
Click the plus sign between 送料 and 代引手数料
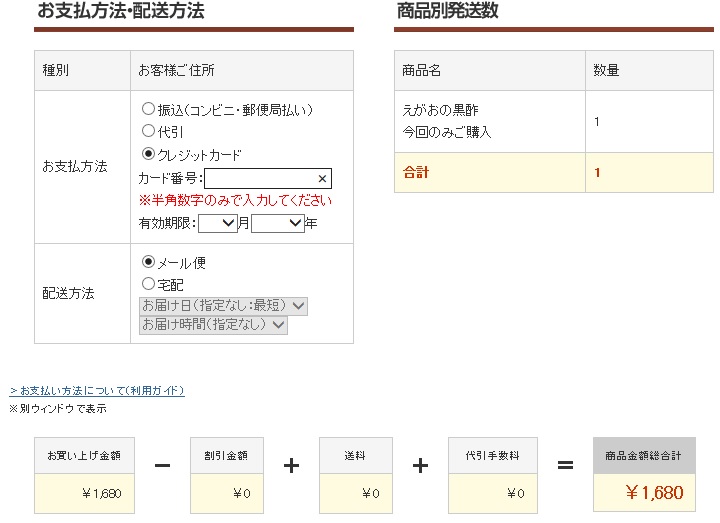point(420,466)
